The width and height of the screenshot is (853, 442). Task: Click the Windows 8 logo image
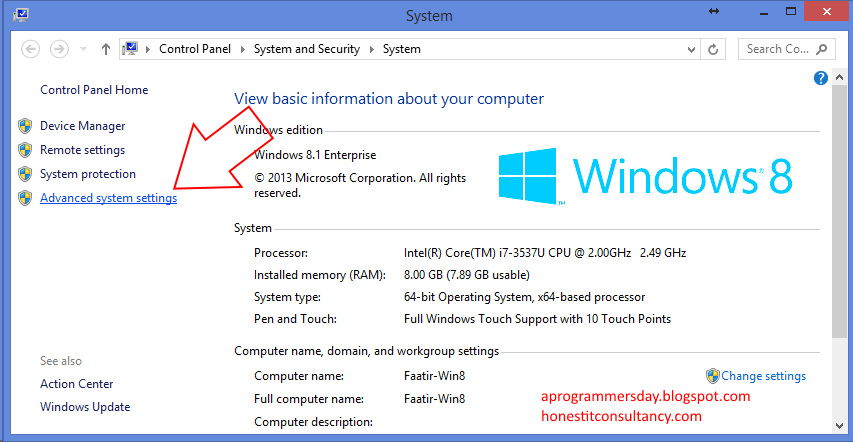click(645, 176)
